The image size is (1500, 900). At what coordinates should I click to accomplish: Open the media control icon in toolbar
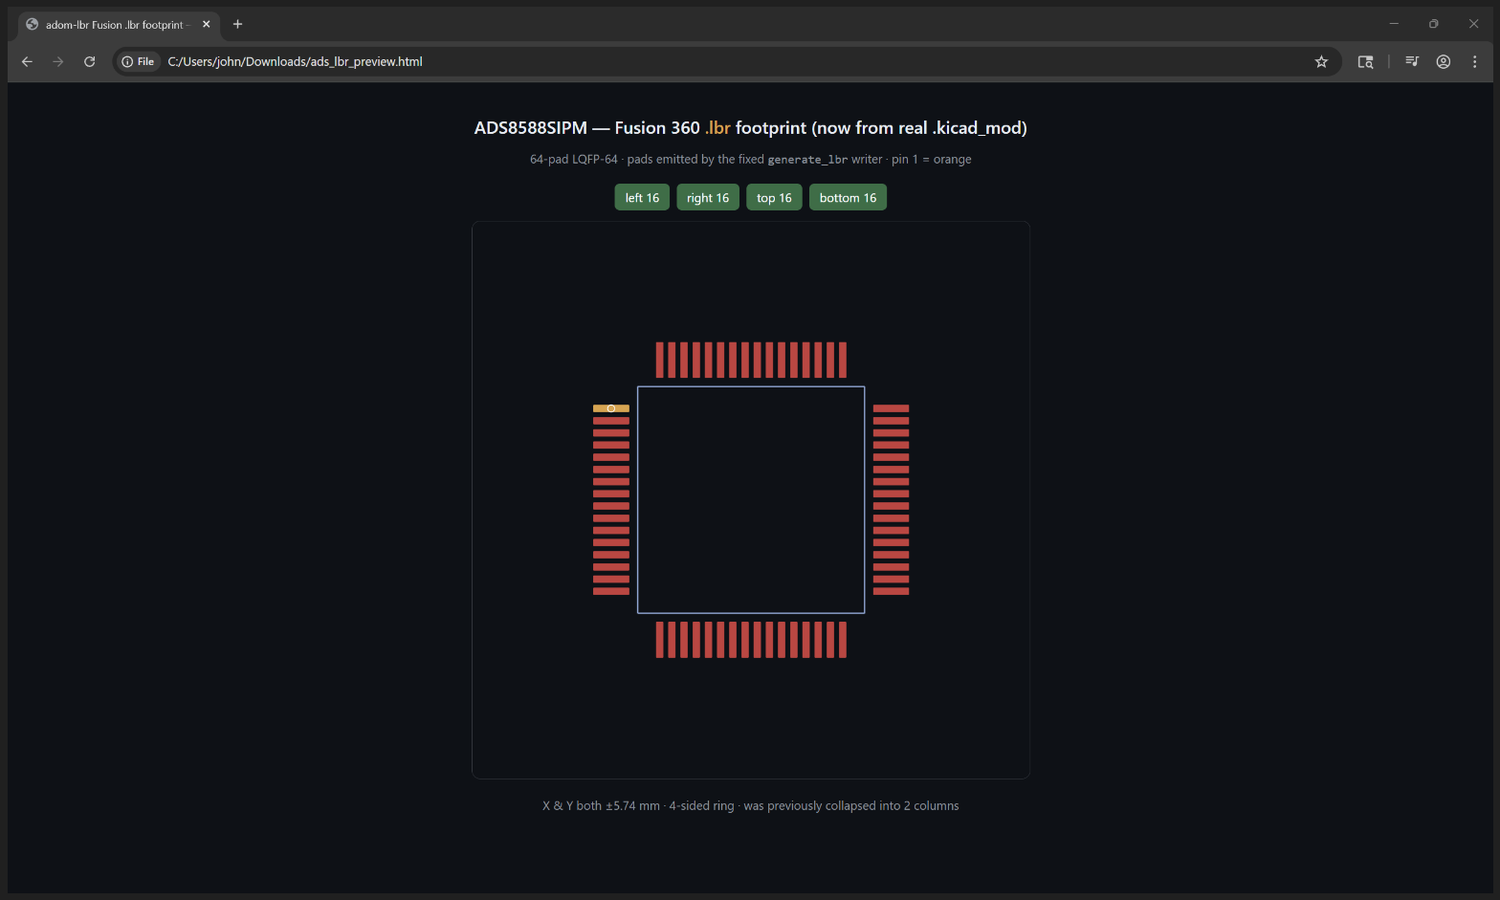(x=1412, y=62)
